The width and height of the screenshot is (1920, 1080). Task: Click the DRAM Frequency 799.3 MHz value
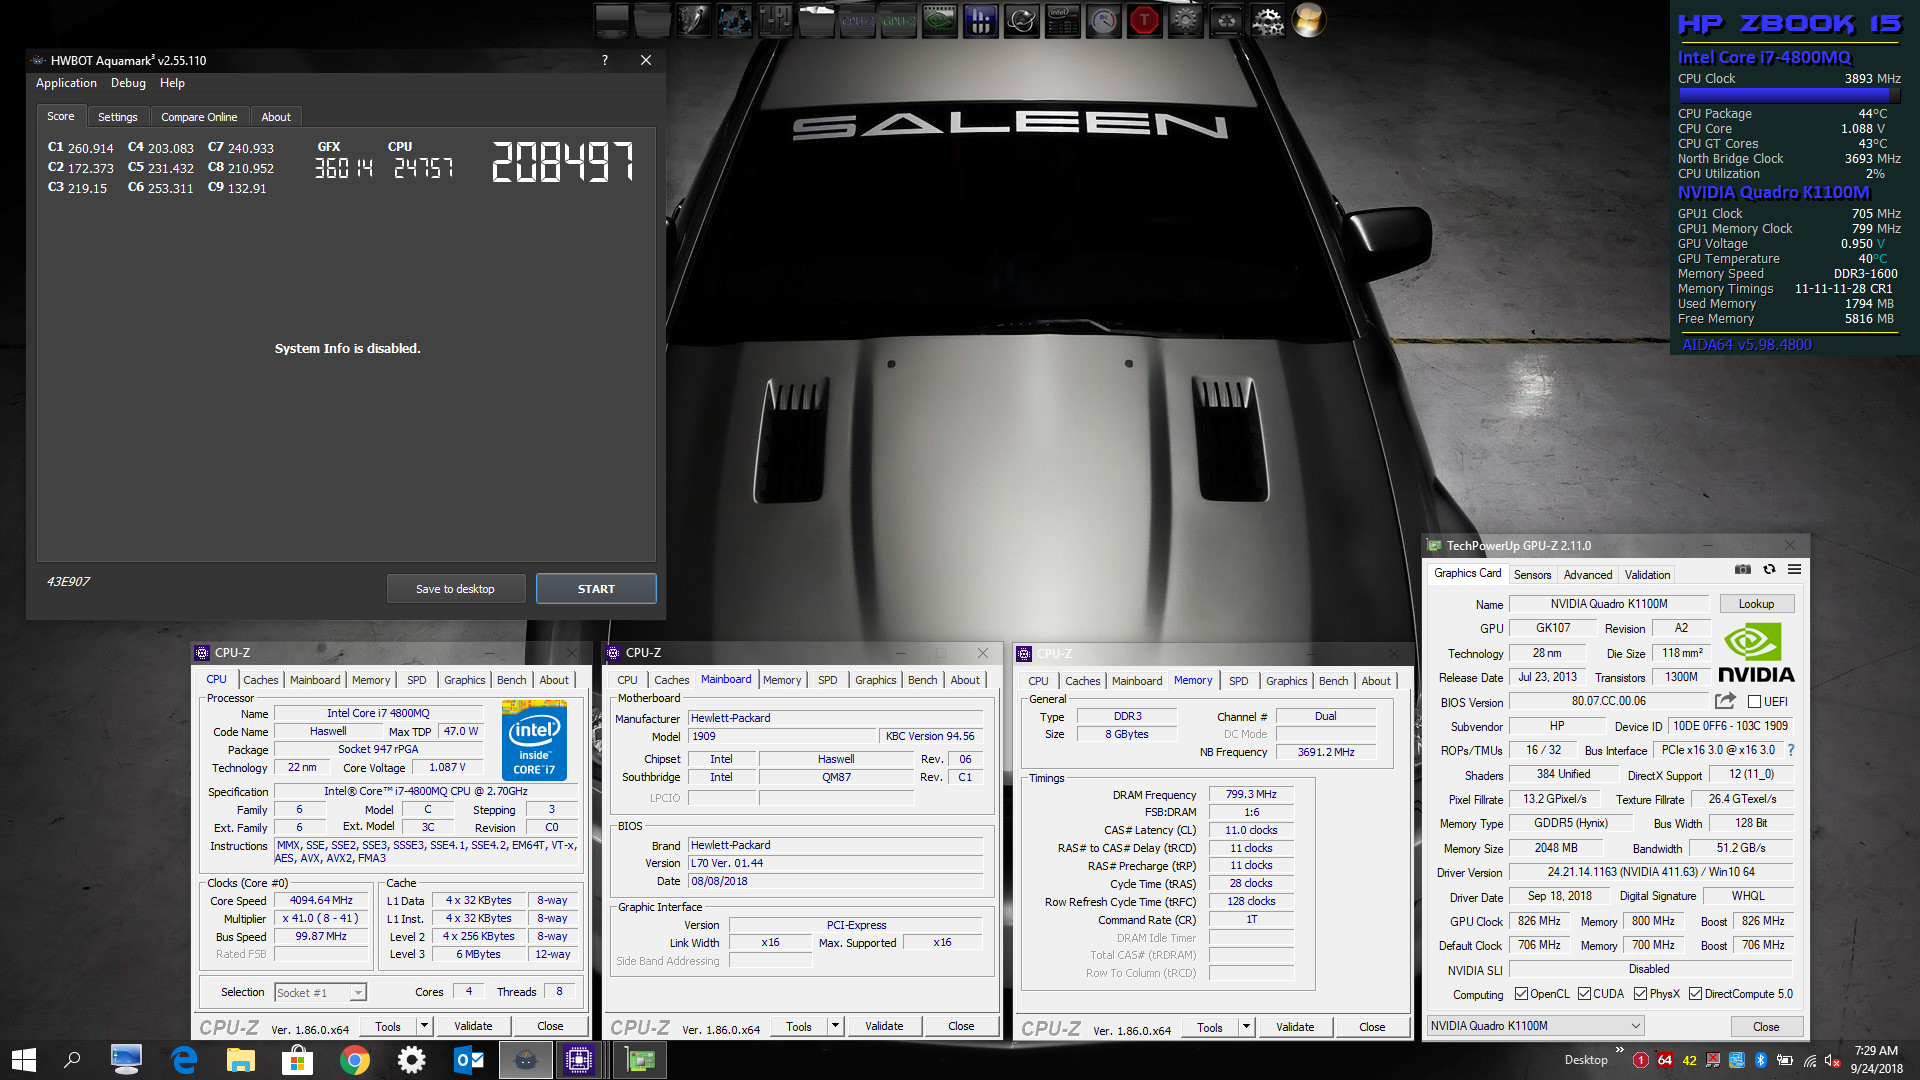(x=1251, y=794)
